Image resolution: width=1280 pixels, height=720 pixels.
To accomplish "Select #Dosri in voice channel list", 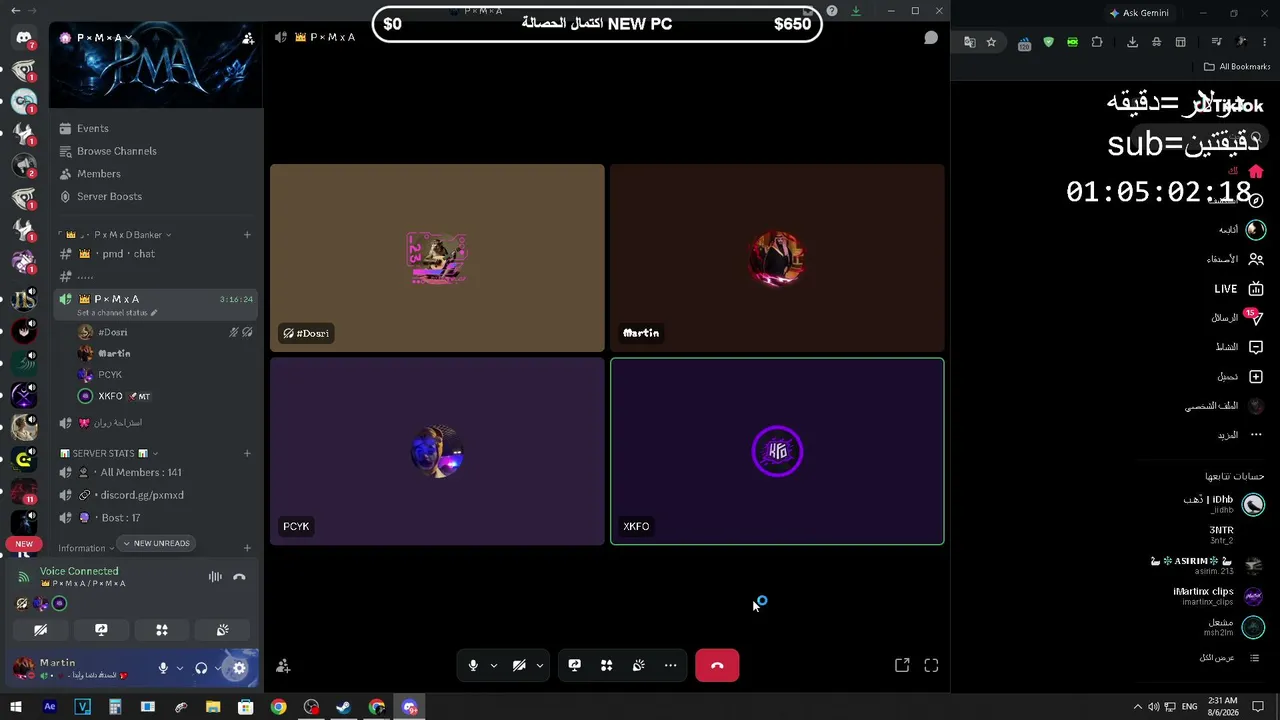I will (112, 332).
